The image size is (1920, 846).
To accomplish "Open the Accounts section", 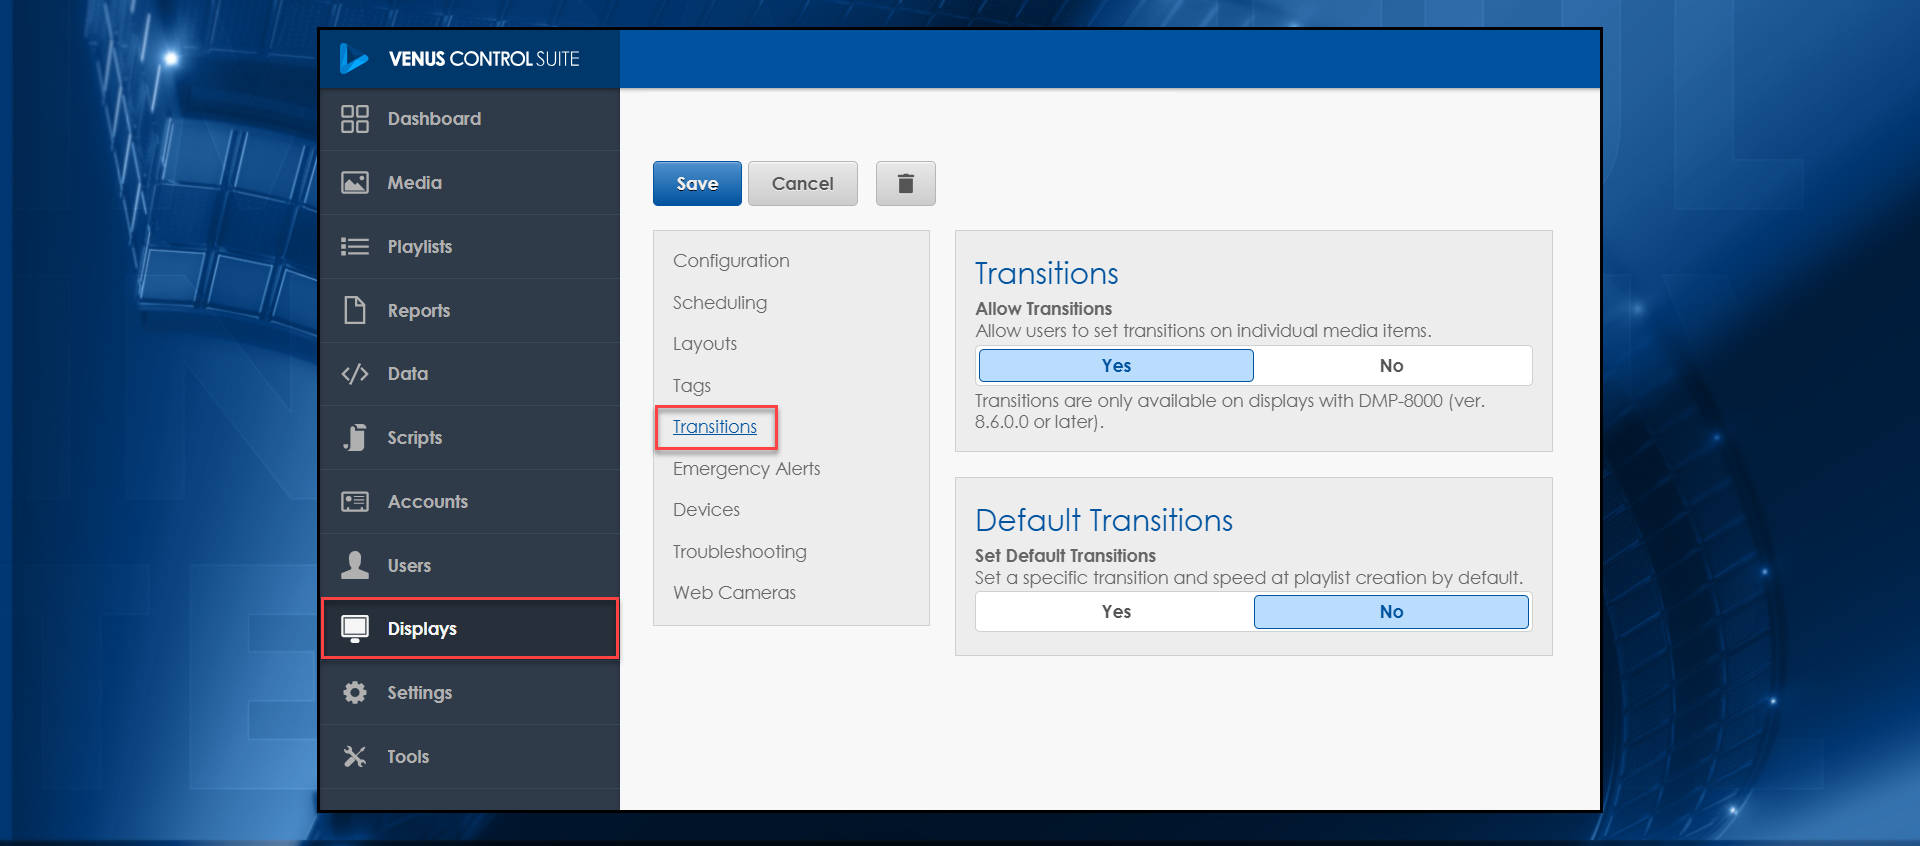I will (x=470, y=501).
